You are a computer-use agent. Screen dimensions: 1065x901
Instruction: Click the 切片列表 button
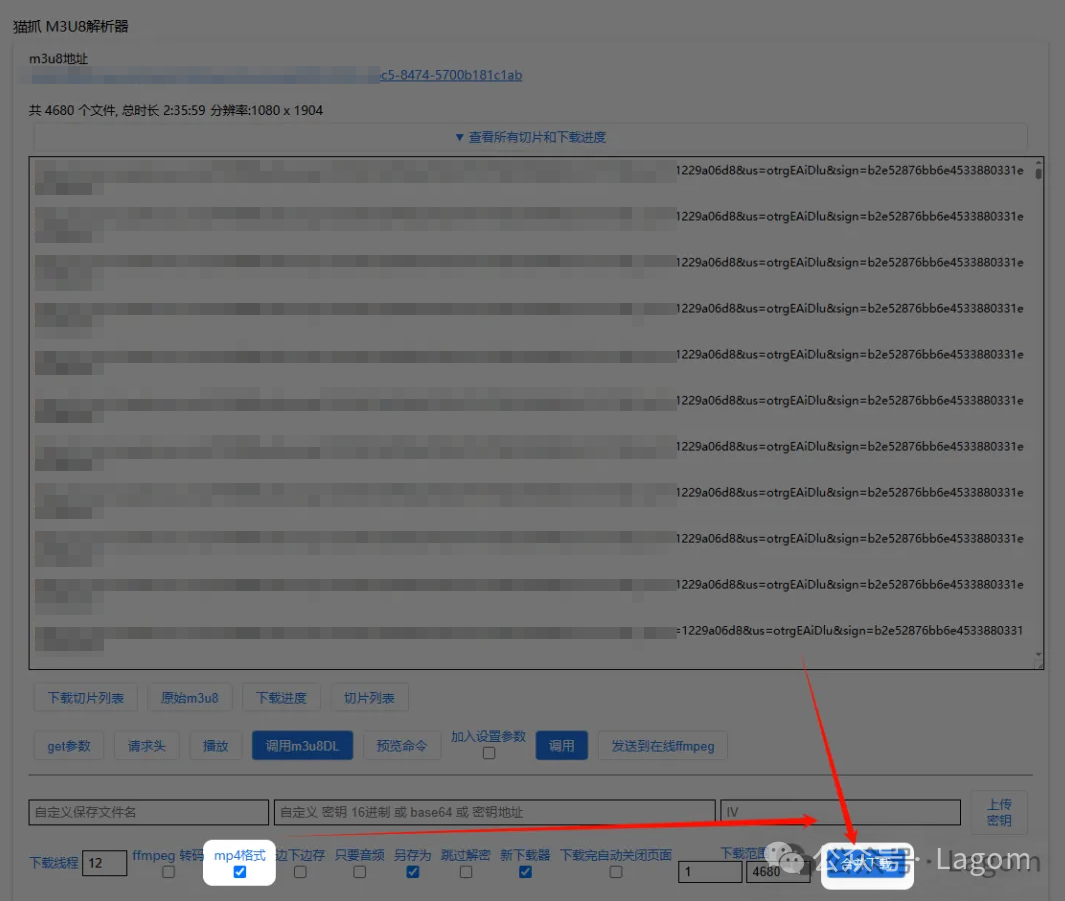click(369, 698)
